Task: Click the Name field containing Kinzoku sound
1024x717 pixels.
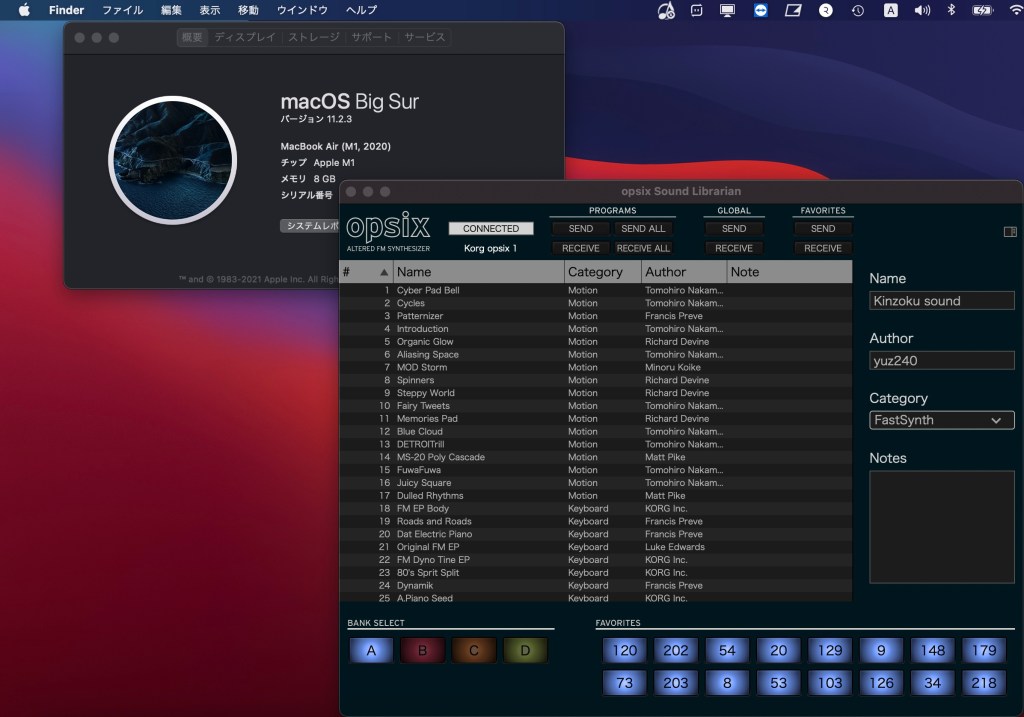Action: (x=941, y=301)
